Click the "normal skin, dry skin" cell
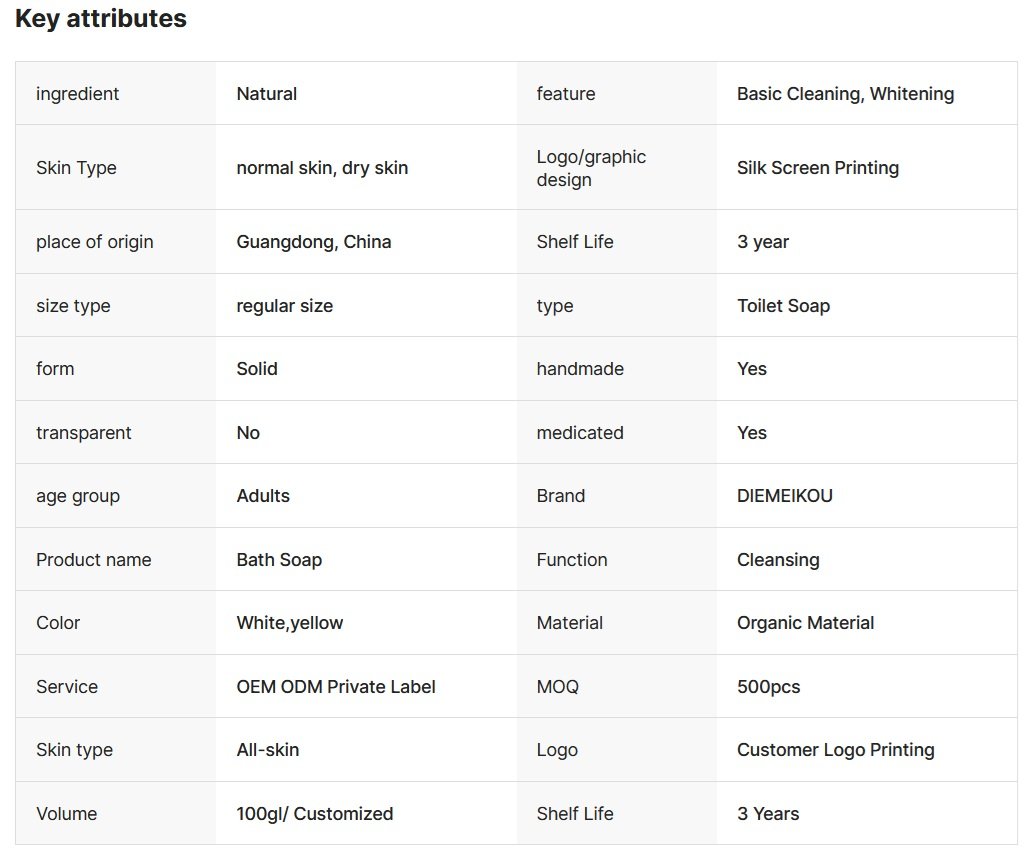This screenshot has width=1033, height=858. point(322,168)
